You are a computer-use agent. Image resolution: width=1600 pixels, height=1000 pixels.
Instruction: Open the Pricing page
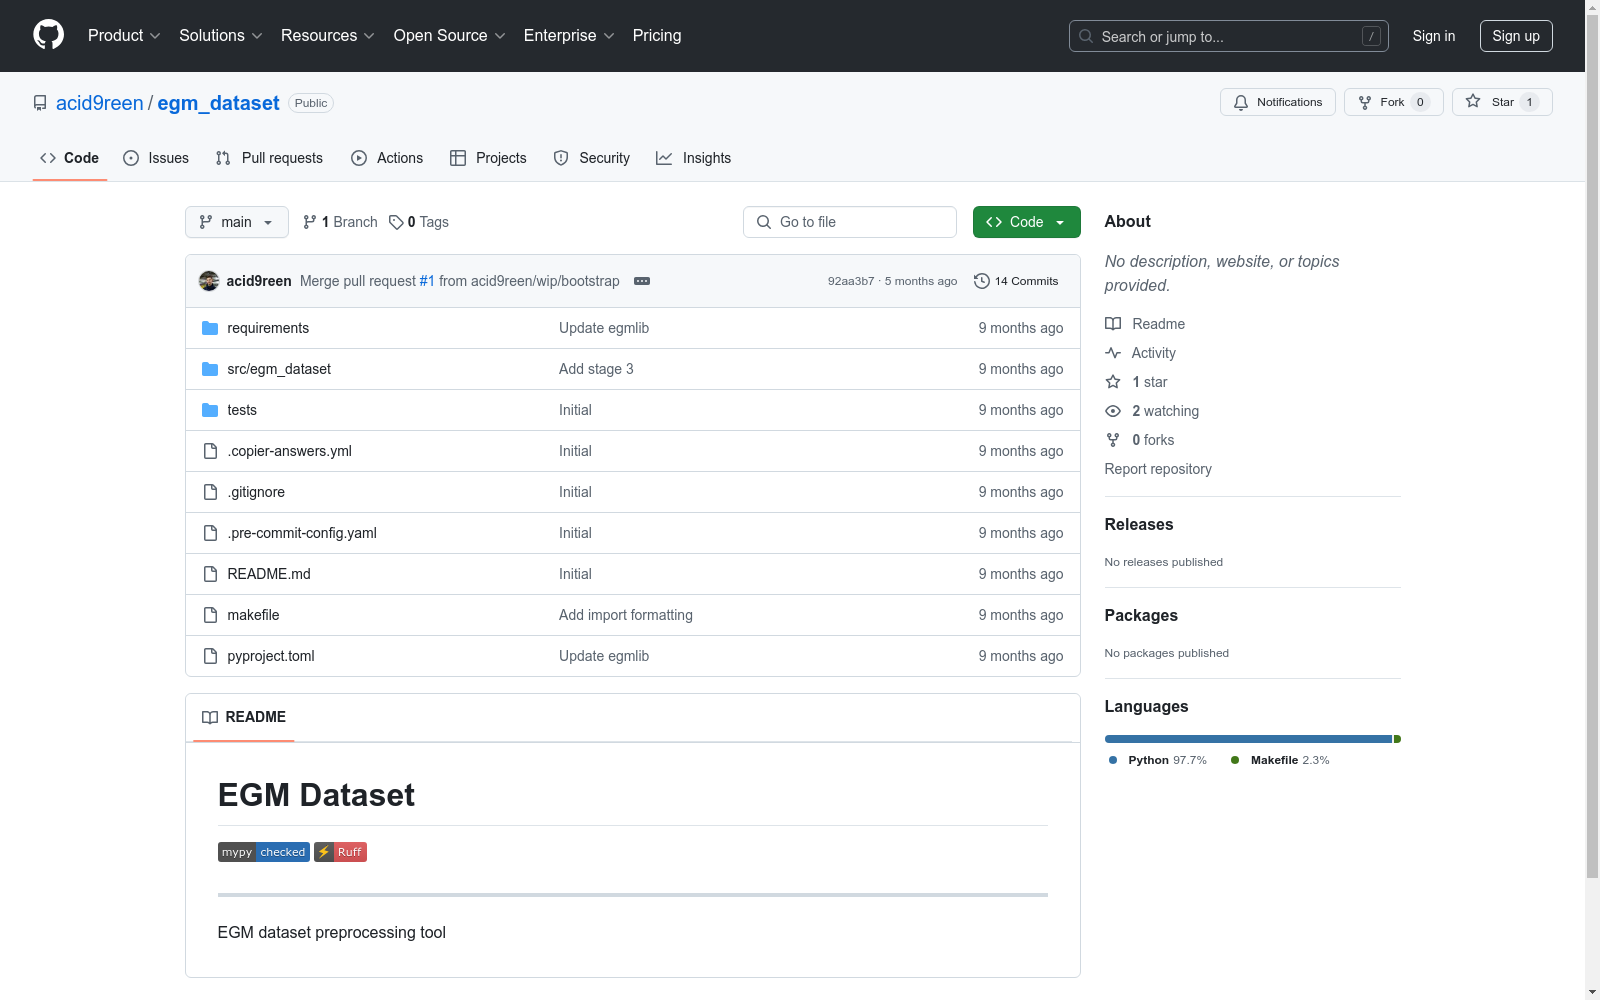657,36
